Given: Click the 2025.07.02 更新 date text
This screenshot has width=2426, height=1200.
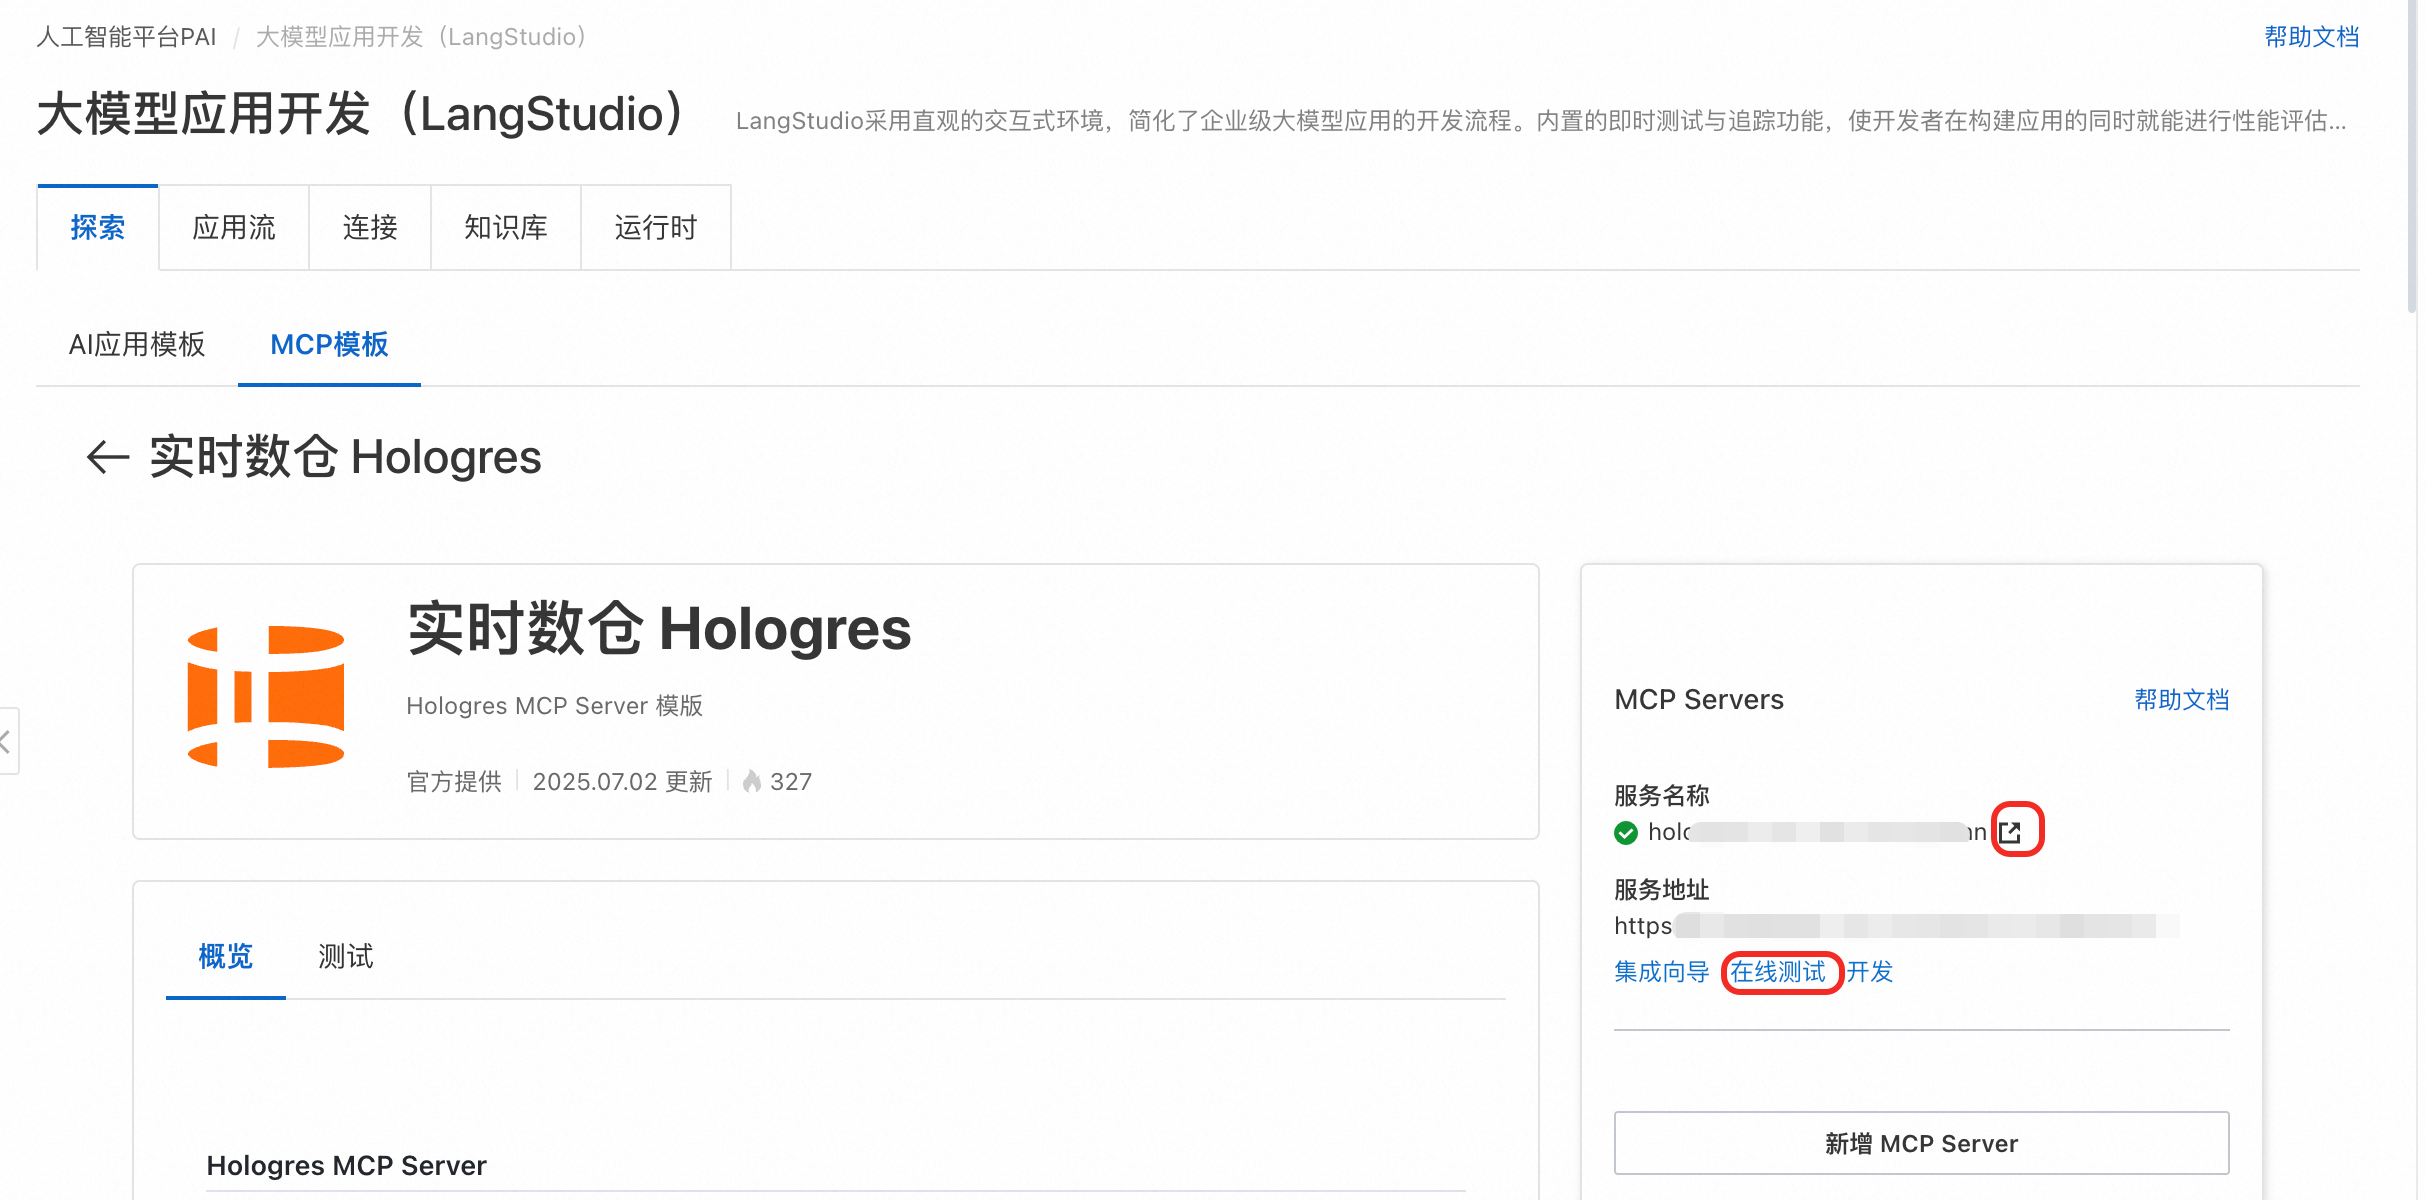Looking at the screenshot, I should 622,781.
